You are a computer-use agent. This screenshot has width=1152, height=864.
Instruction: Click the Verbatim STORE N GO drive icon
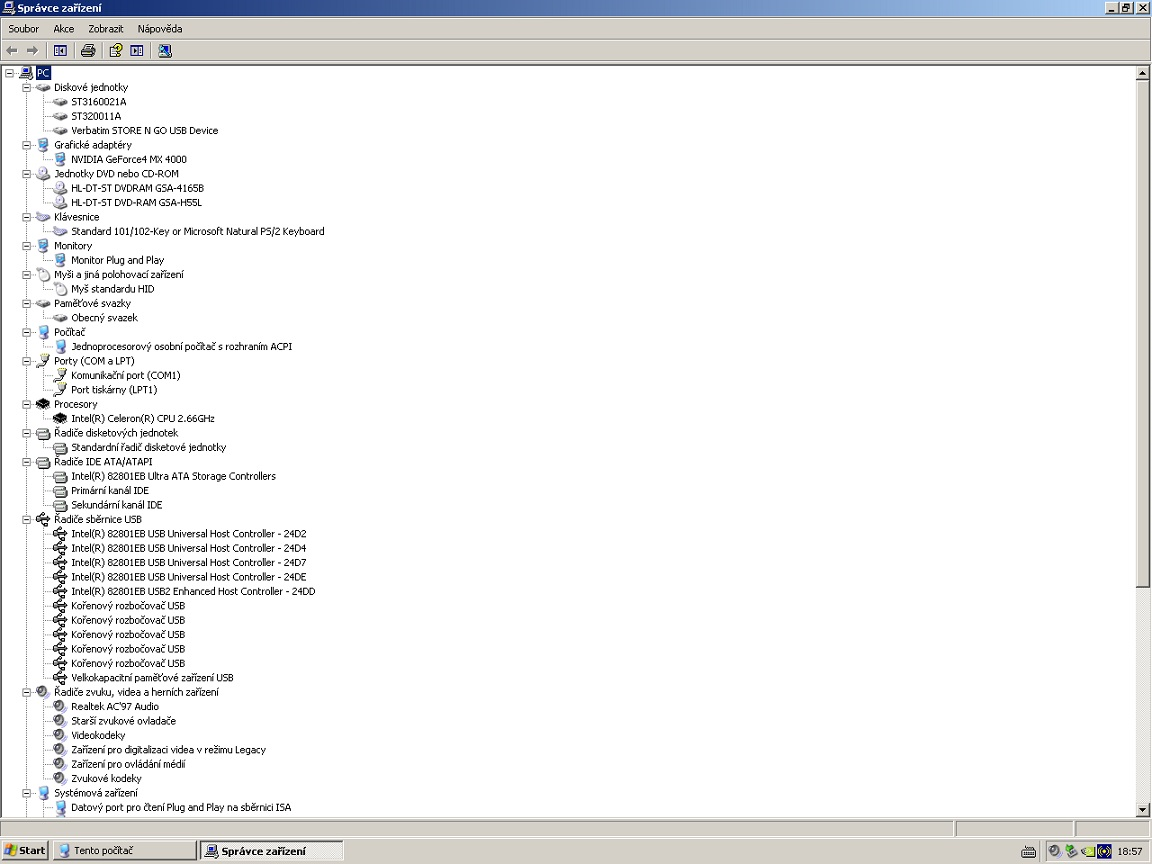60,131
